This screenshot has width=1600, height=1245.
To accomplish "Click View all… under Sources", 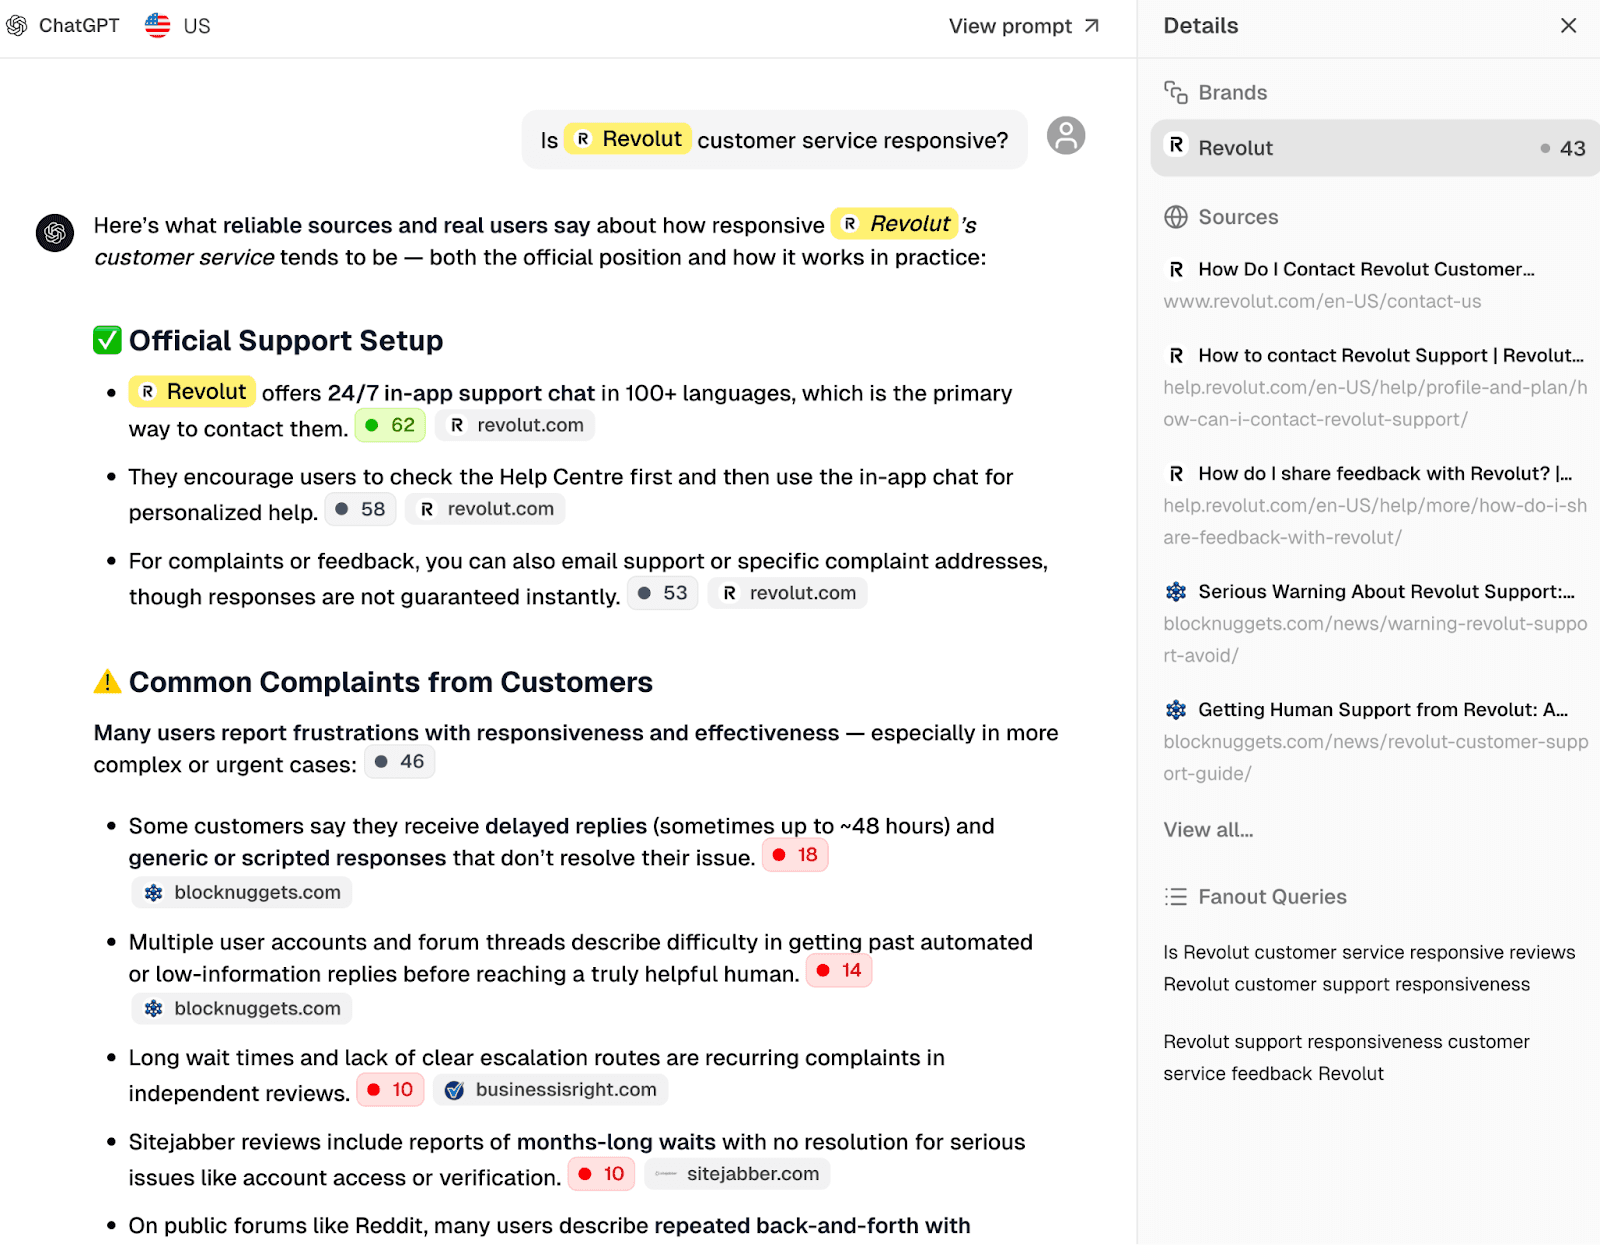I will (1208, 829).
